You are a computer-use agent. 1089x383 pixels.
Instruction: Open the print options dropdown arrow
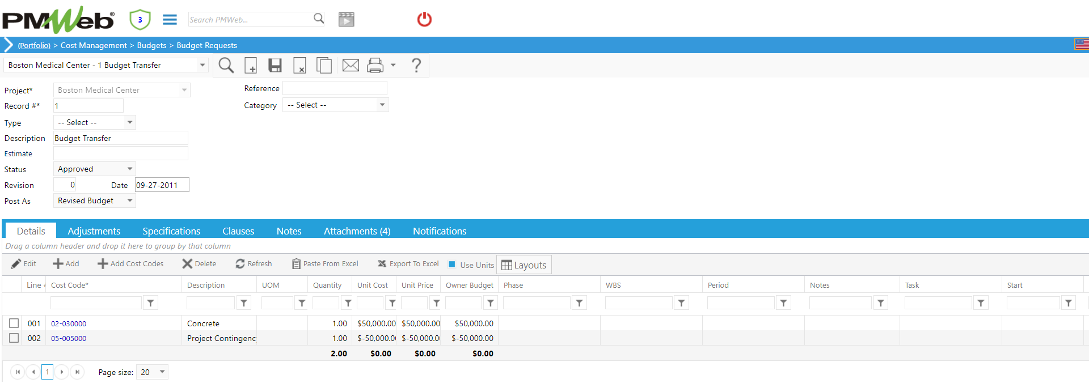393,65
